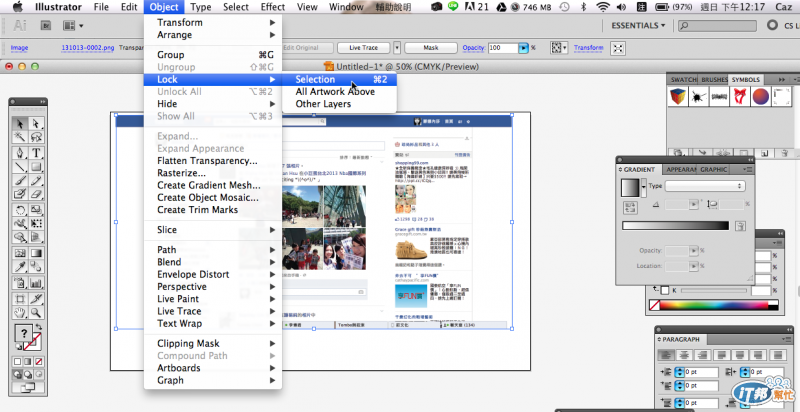Screen dimensions: 800x412
Task: Select the Symbol Sprayer tool
Action: pyautogui.click(x=20, y=282)
